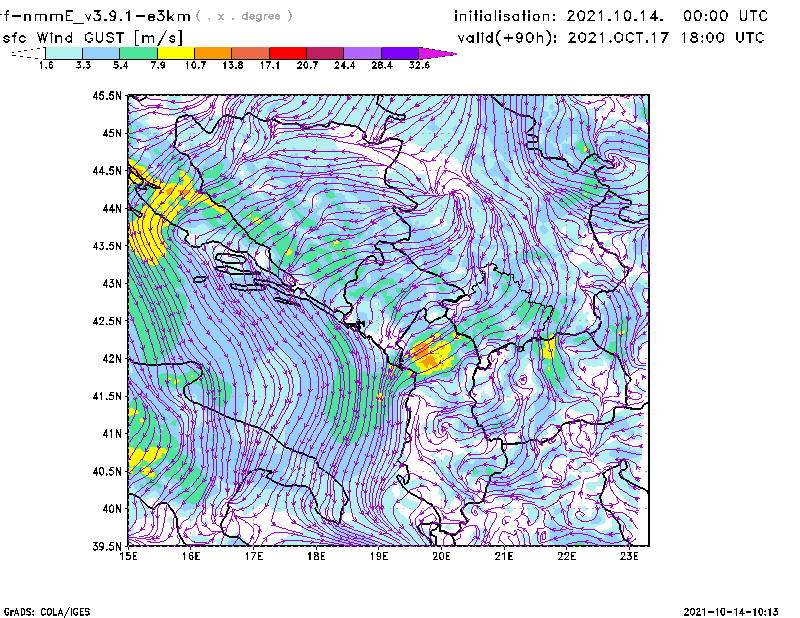Viewport: 800px width, 618px height.
Task: Click the crimson legend swatch
Action: [325, 53]
